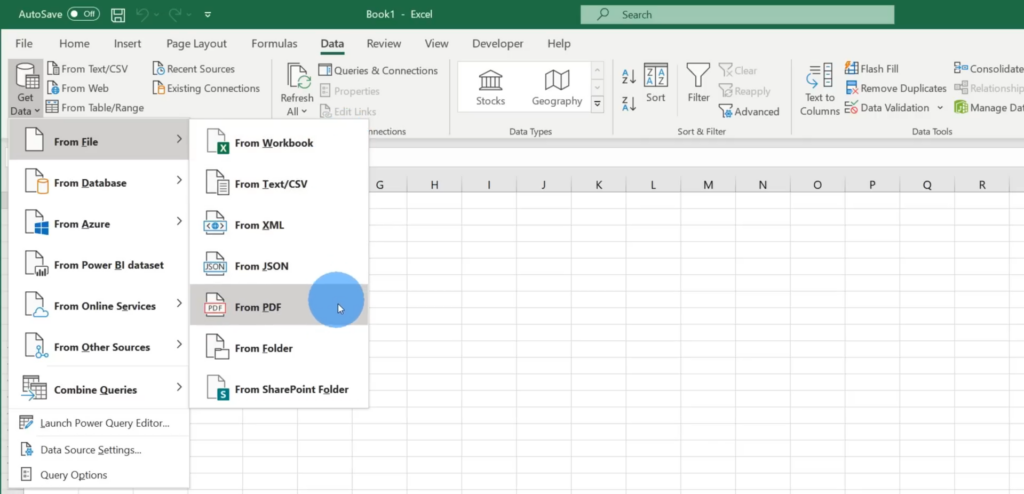Click Remove Duplicates
The height and width of the screenshot is (494, 1024).
895,88
